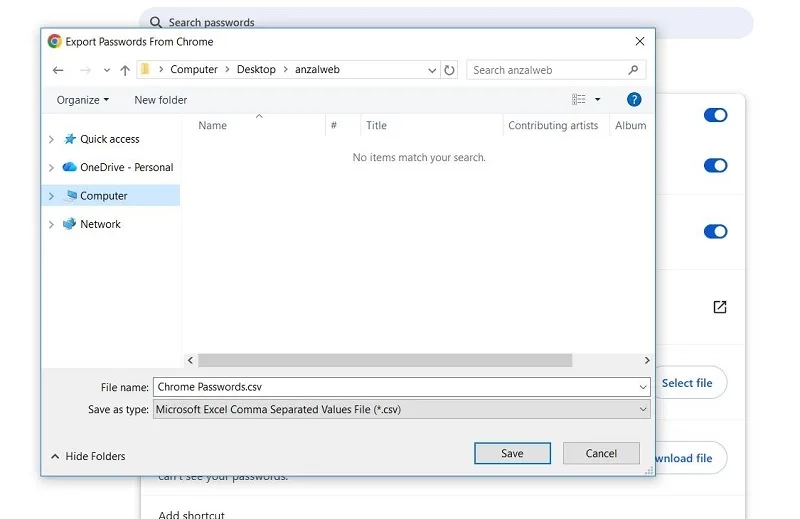This screenshot has height=519, width=800.
Task: Open the File name dropdown arrow
Action: (x=643, y=387)
